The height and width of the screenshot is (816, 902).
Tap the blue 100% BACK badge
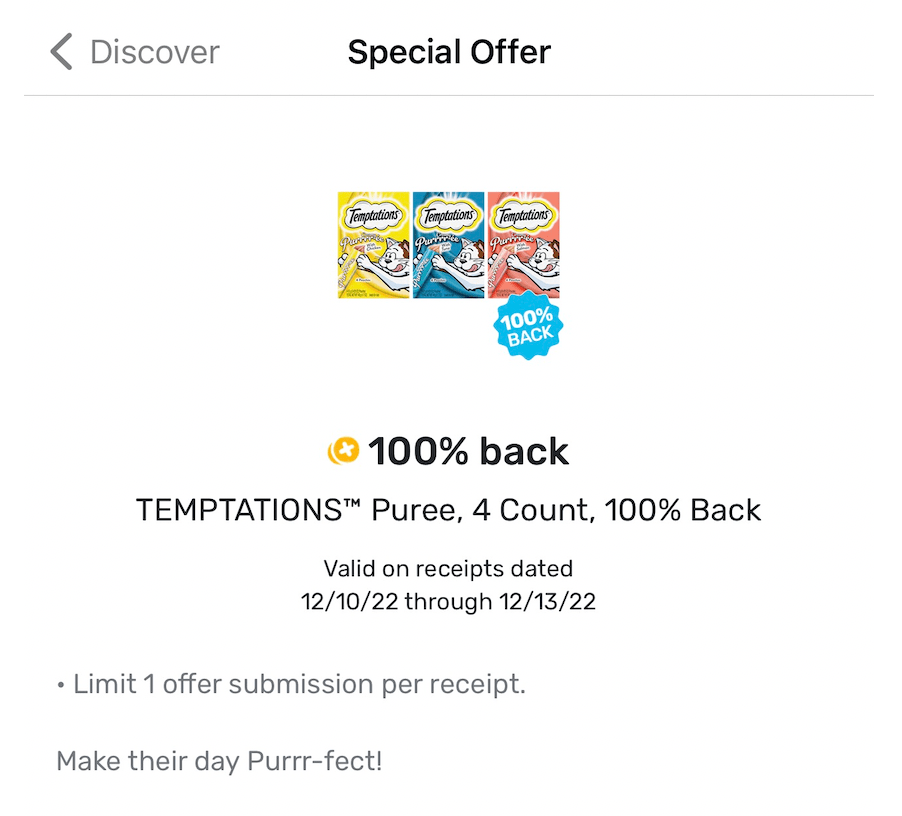[x=529, y=327]
